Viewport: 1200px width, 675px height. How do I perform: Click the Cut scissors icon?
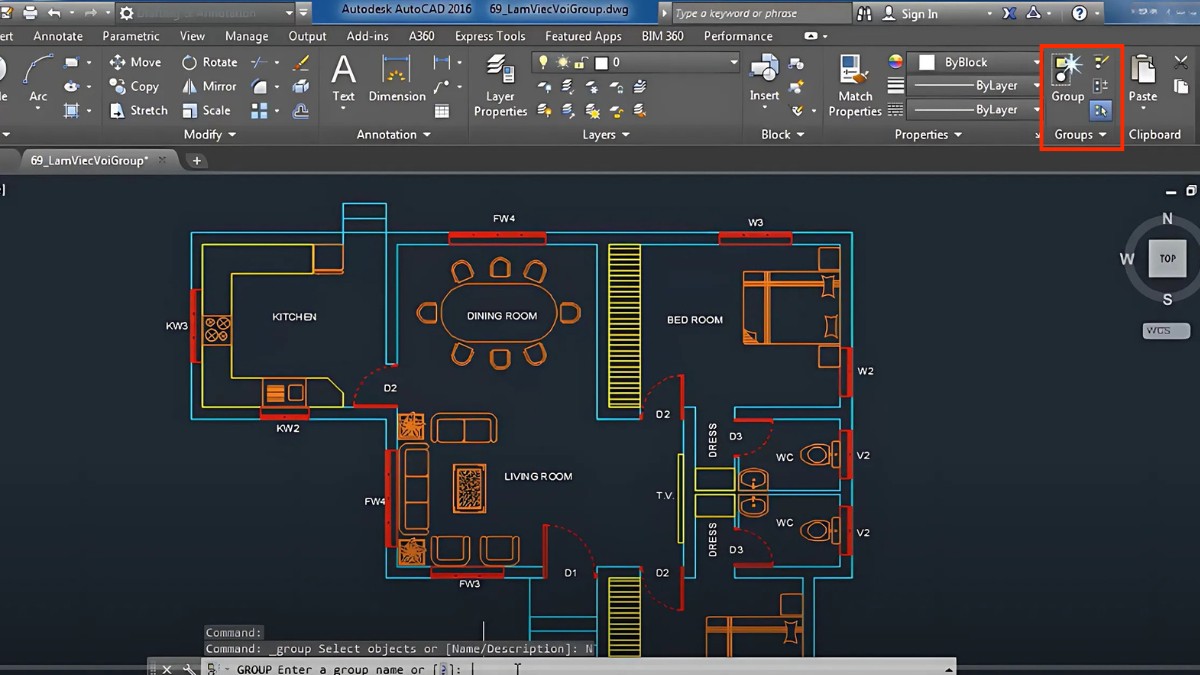coord(1181,63)
